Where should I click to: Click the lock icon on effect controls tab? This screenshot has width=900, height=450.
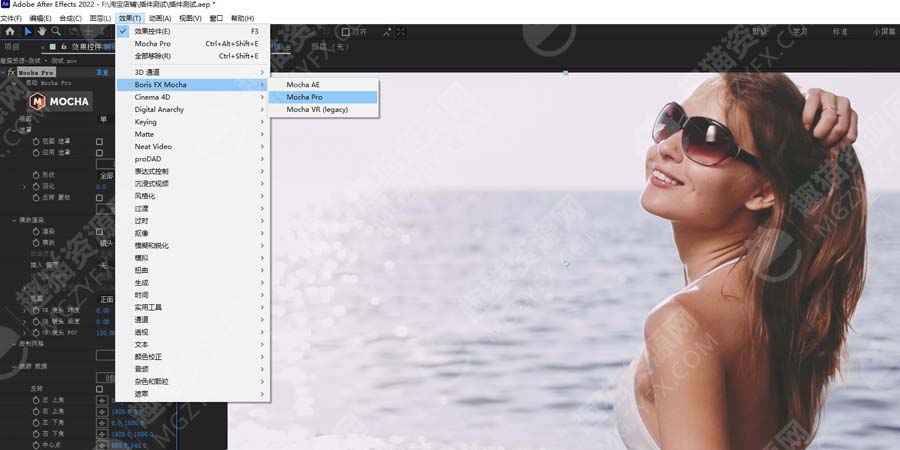[x=63, y=47]
